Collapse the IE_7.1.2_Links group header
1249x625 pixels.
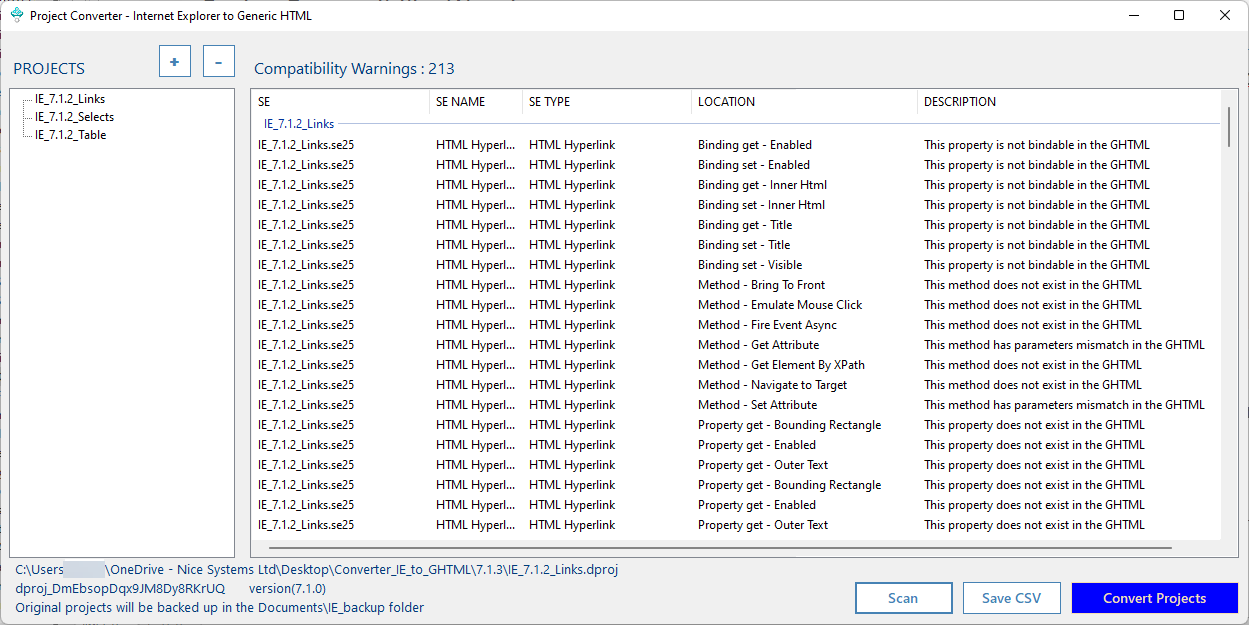point(299,124)
